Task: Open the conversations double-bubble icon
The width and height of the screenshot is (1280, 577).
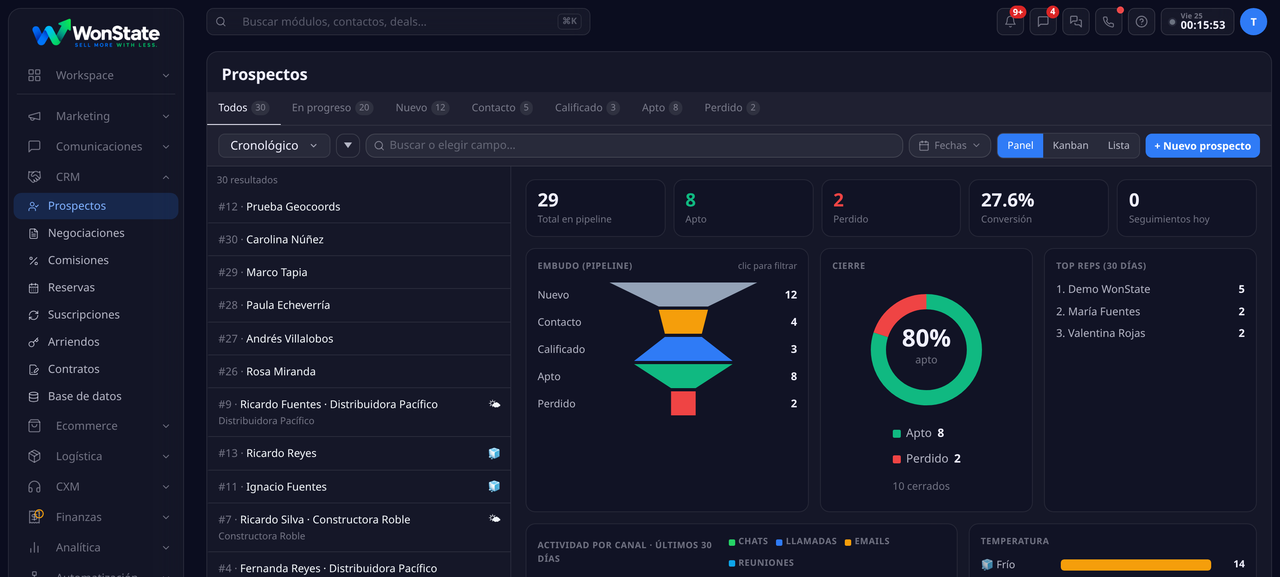Action: (x=1076, y=21)
